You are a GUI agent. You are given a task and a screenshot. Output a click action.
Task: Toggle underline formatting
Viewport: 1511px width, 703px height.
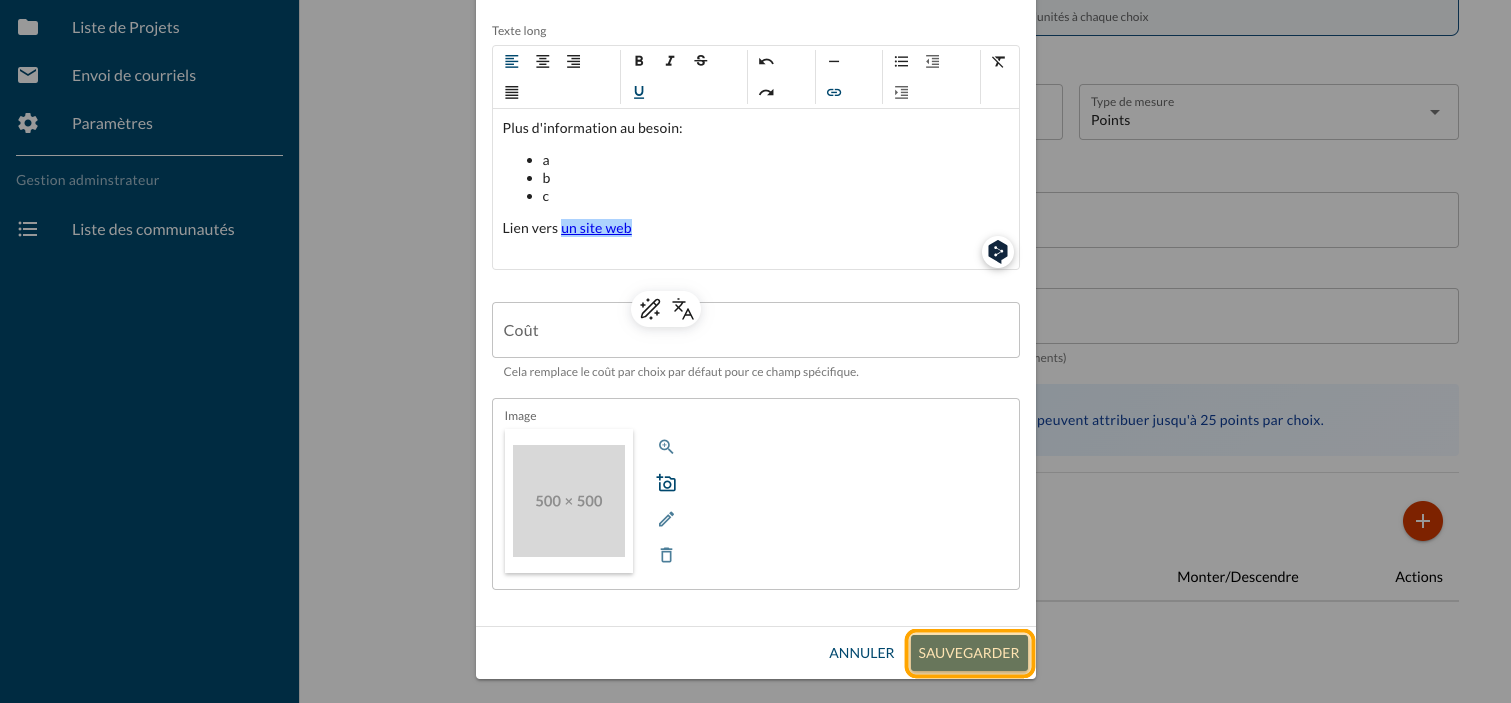click(639, 92)
